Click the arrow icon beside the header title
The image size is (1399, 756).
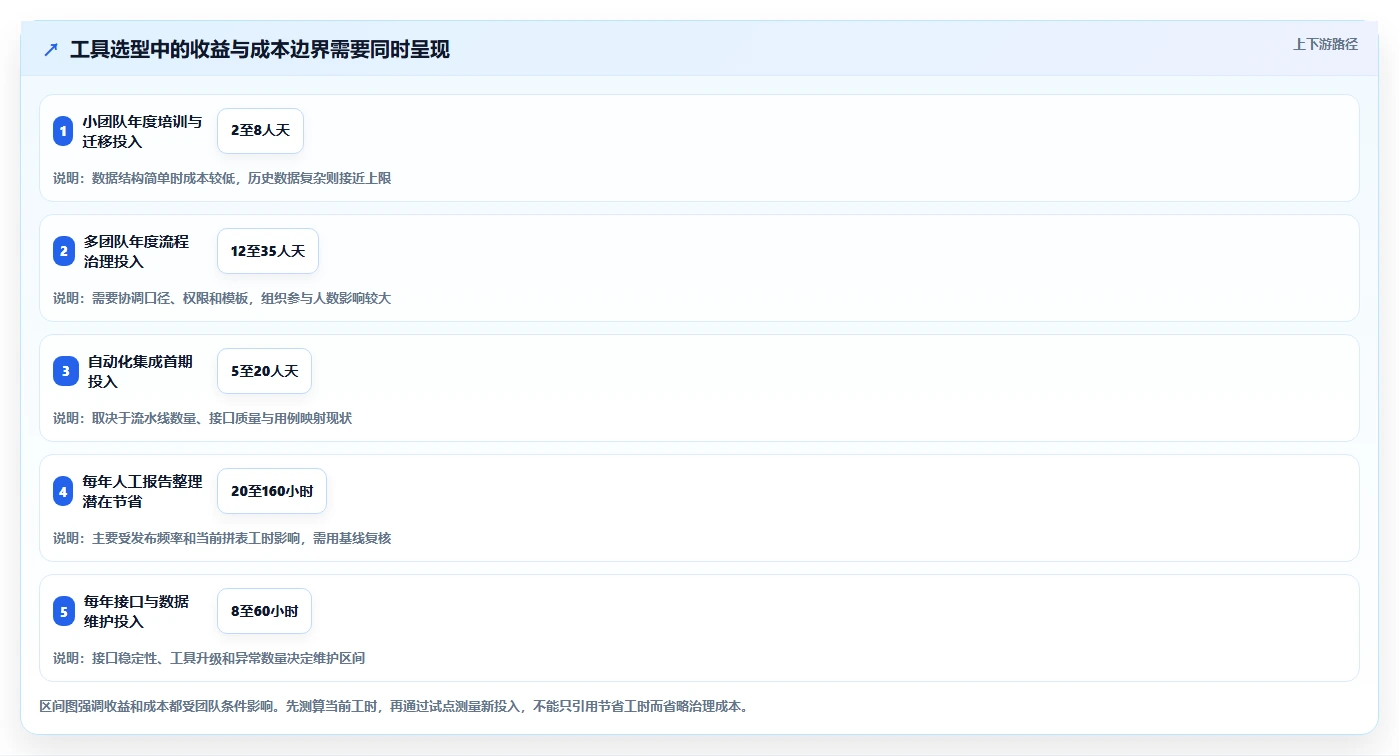(51, 49)
